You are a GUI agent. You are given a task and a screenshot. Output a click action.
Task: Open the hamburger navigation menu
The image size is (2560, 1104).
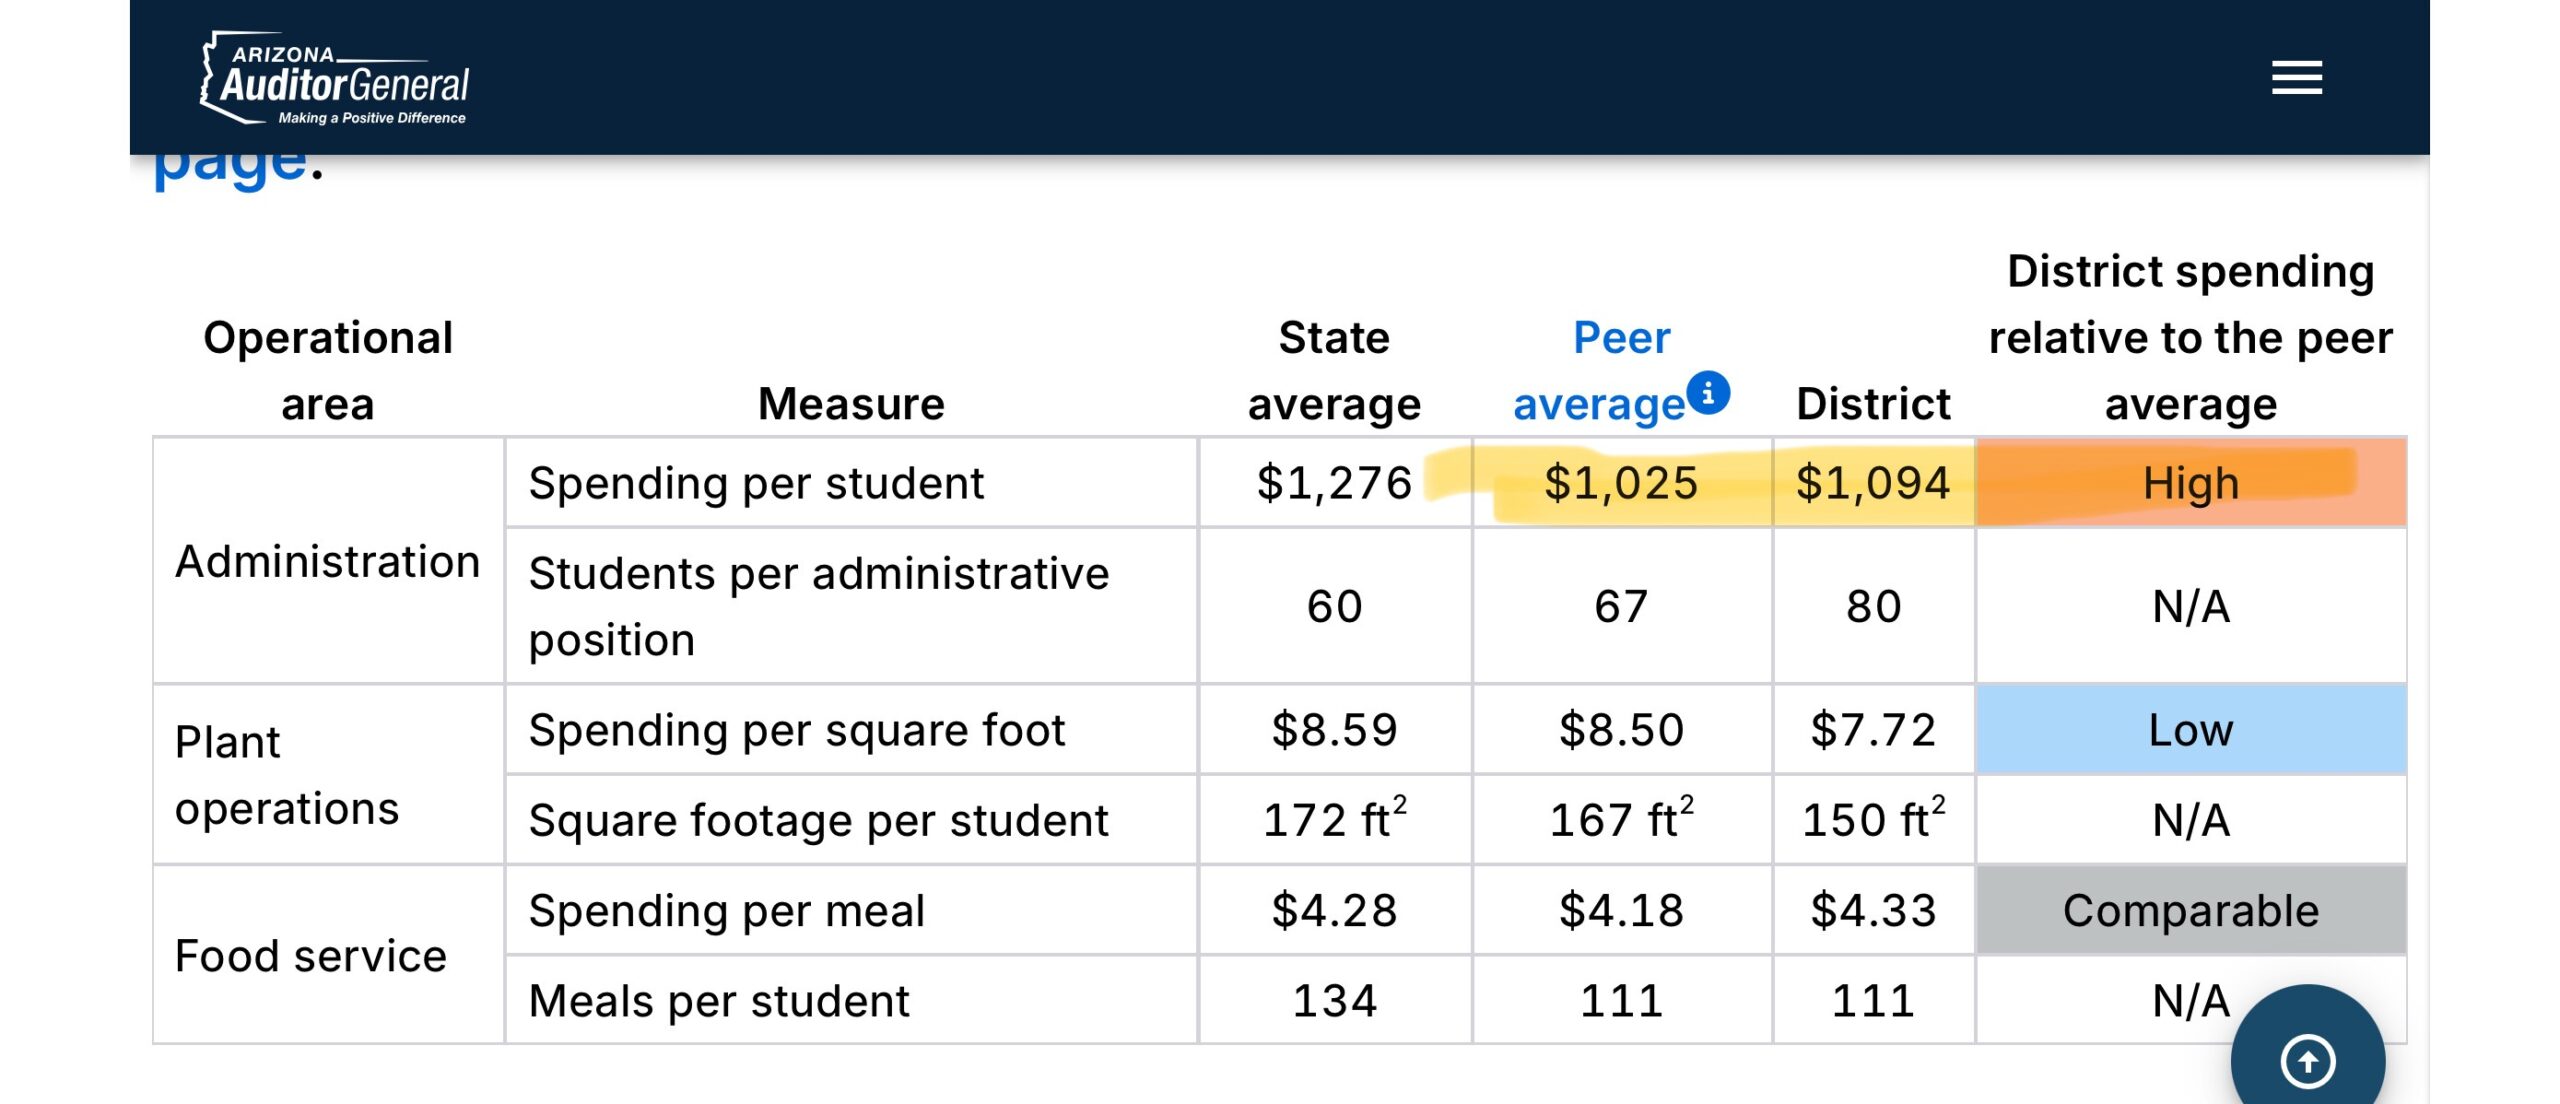tap(2296, 78)
